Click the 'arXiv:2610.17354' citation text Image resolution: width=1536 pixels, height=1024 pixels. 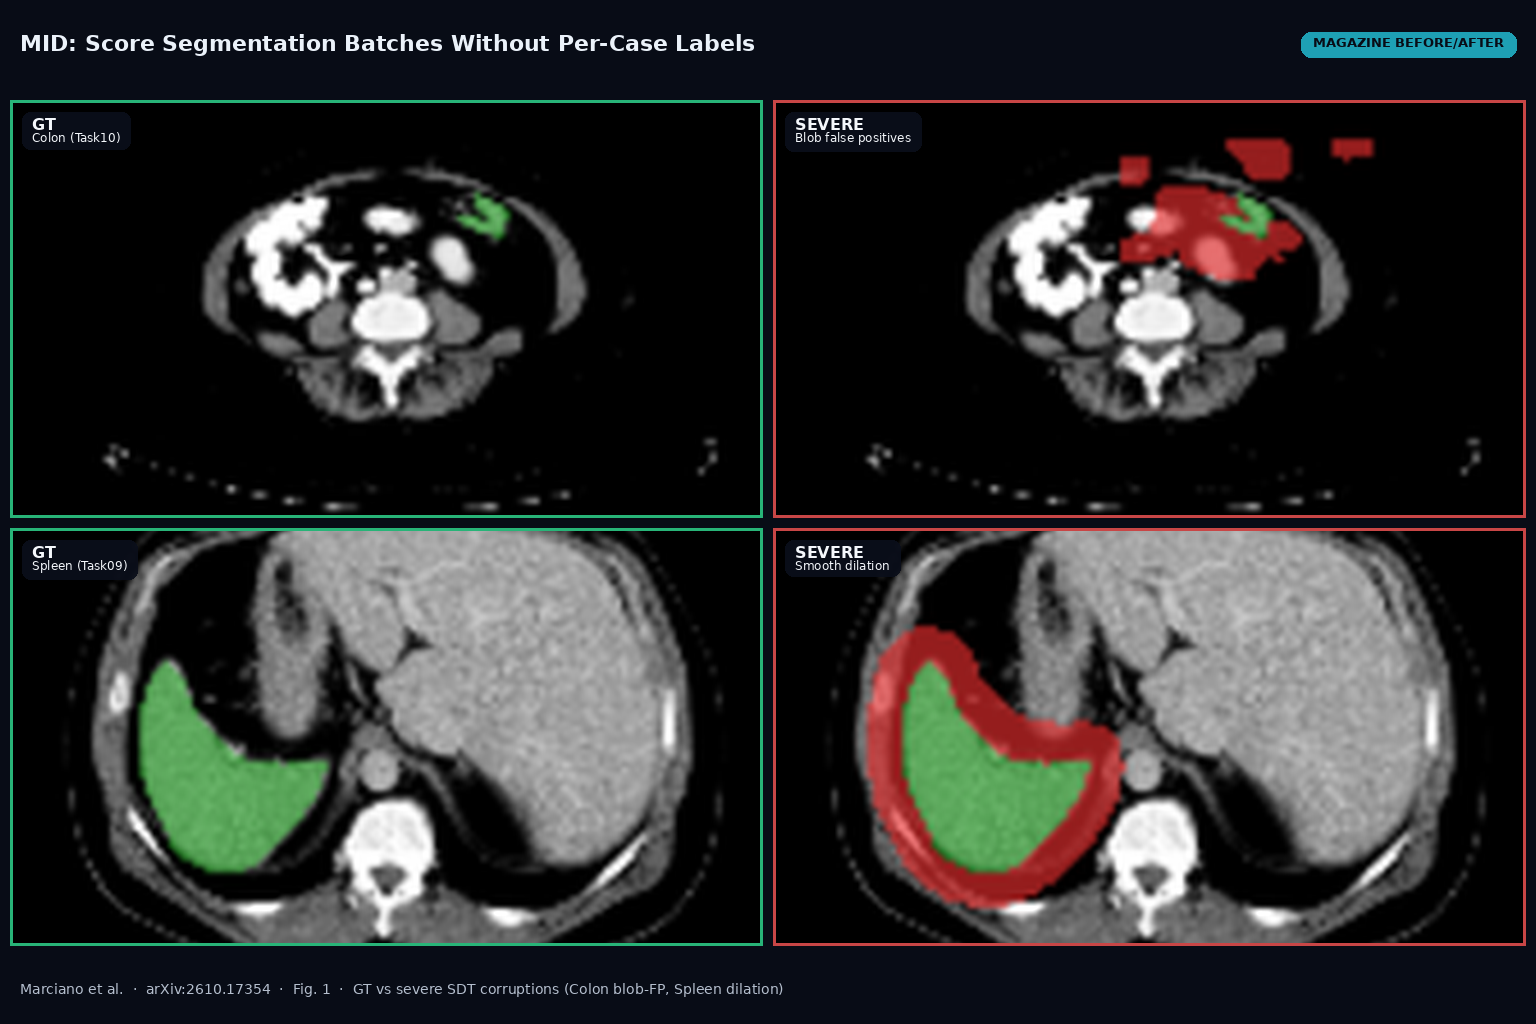coord(208,989)
